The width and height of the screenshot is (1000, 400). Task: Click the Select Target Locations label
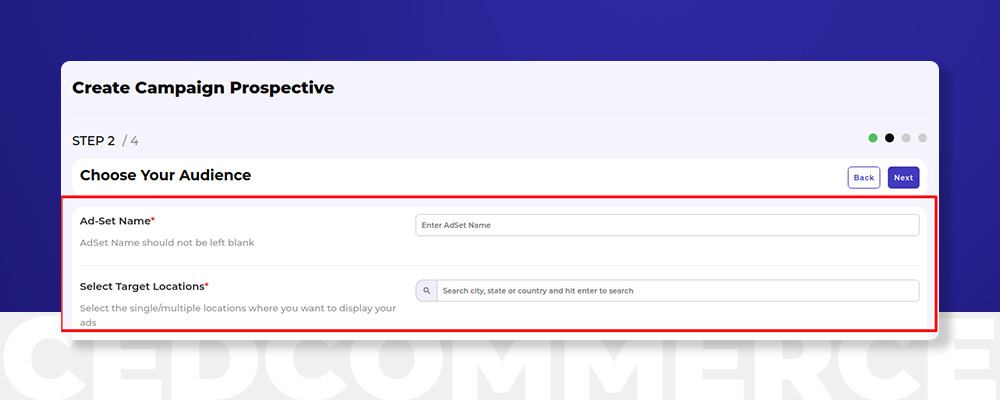[142, 286]
